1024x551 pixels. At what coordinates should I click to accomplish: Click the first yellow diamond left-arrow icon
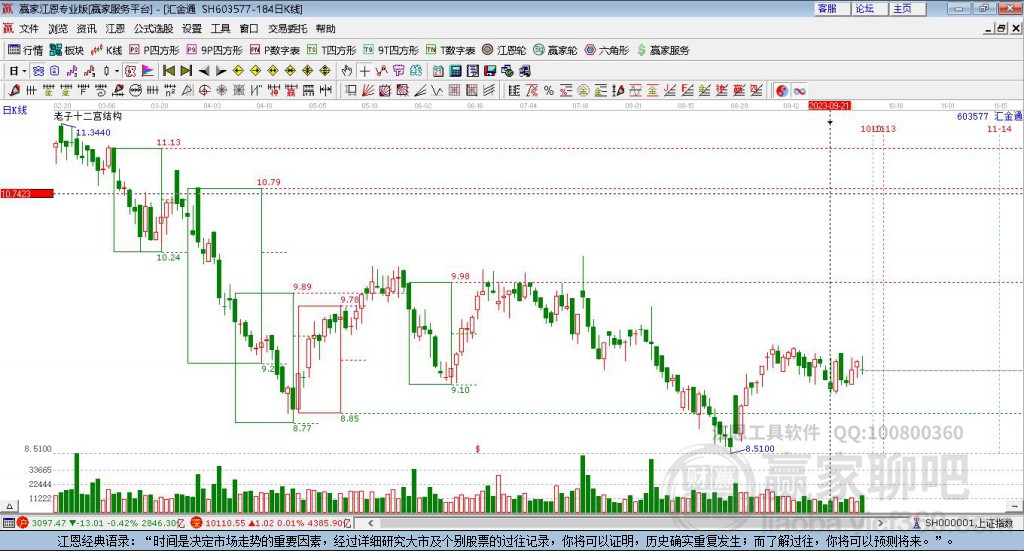coord(238,71)
